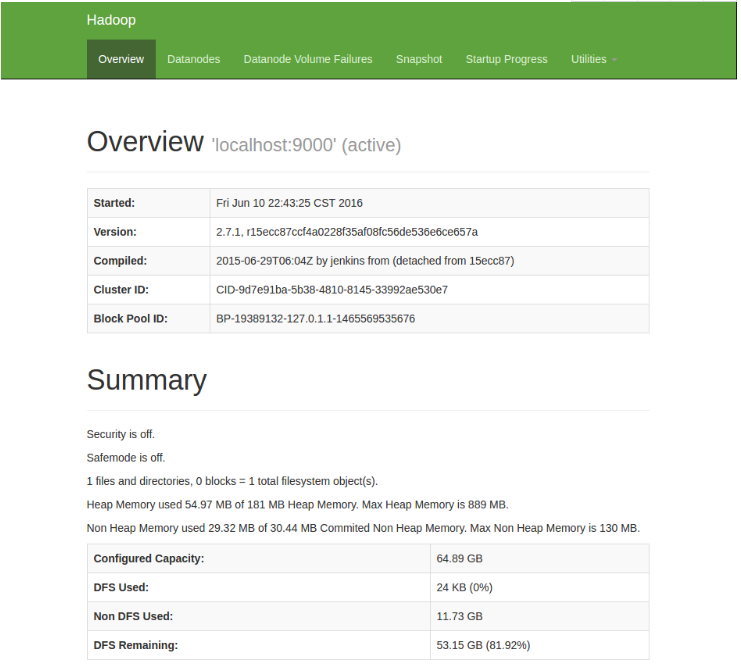Switch to the Snapshot tab
The height and width of the screenshot is (665, 741).
click(418, 59)
